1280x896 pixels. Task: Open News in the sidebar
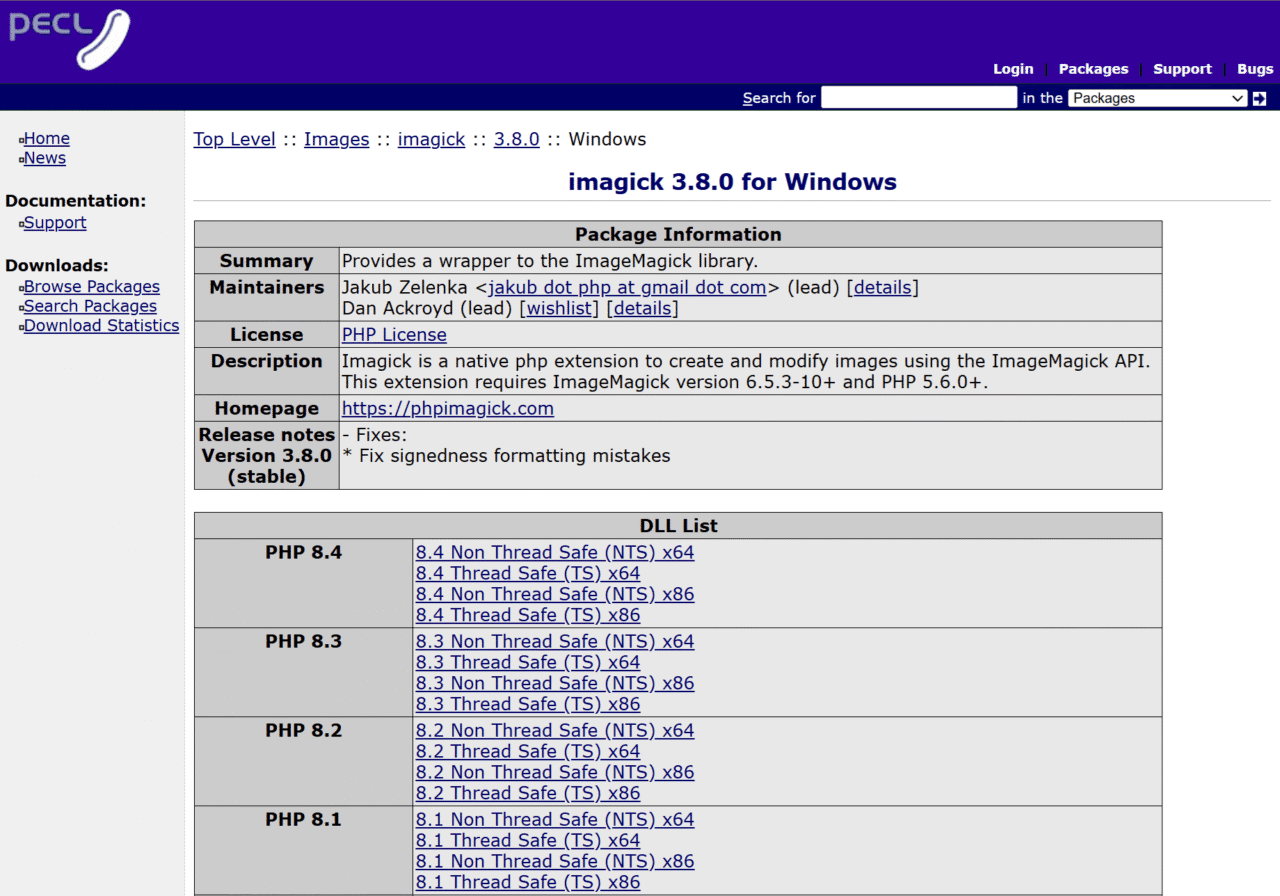[x=45, y=158]
